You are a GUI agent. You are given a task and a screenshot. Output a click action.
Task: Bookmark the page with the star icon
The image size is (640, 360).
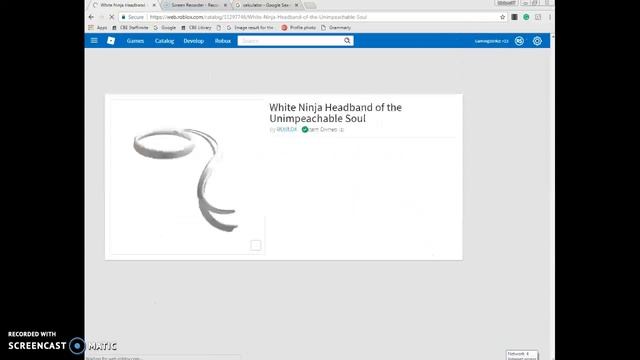click(502, 17)
